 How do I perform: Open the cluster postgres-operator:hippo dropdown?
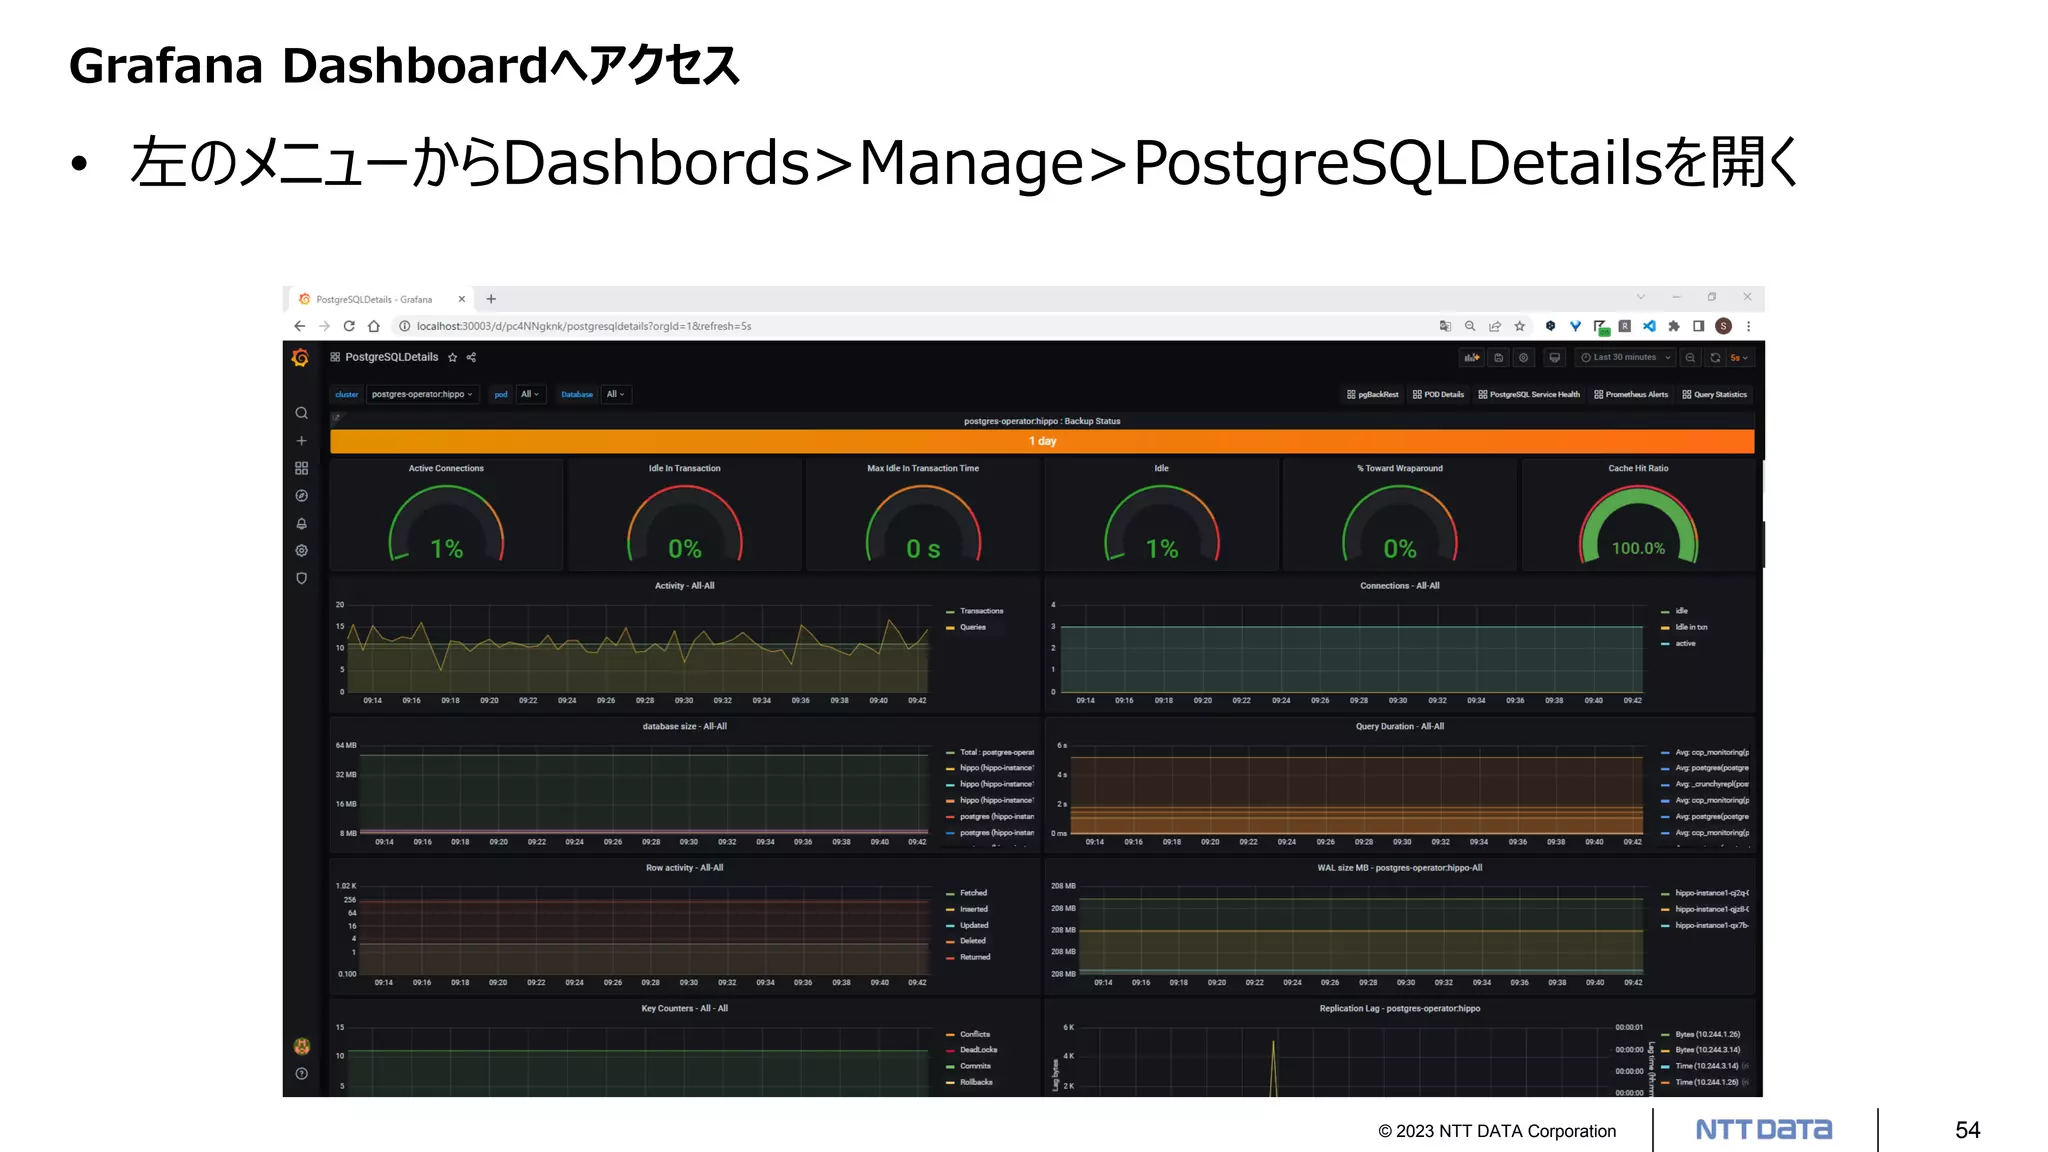(422, 394)
